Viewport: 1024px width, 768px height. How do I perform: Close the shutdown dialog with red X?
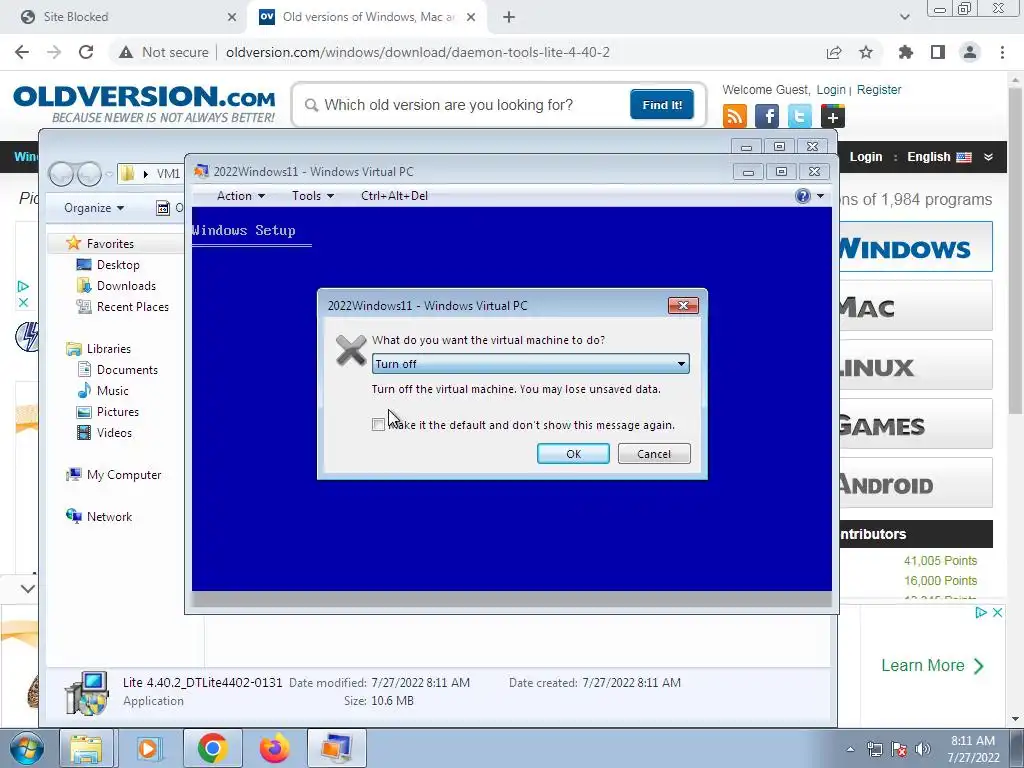[x=683, y=306]
